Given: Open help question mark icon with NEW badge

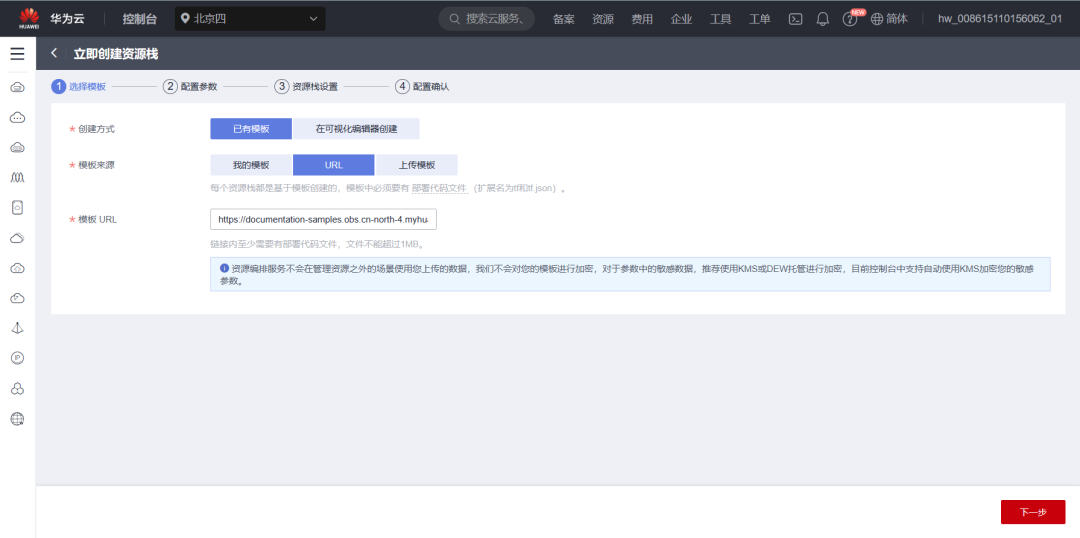Looking at the screenshot, I should (x=850, y=19).
